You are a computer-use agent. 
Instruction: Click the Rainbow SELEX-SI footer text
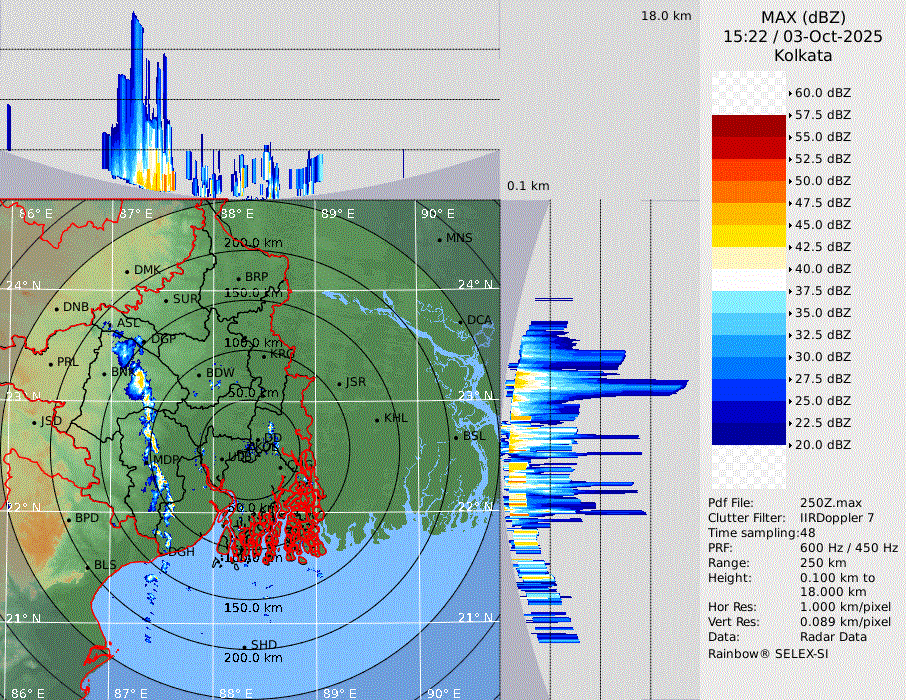[768, 653]
